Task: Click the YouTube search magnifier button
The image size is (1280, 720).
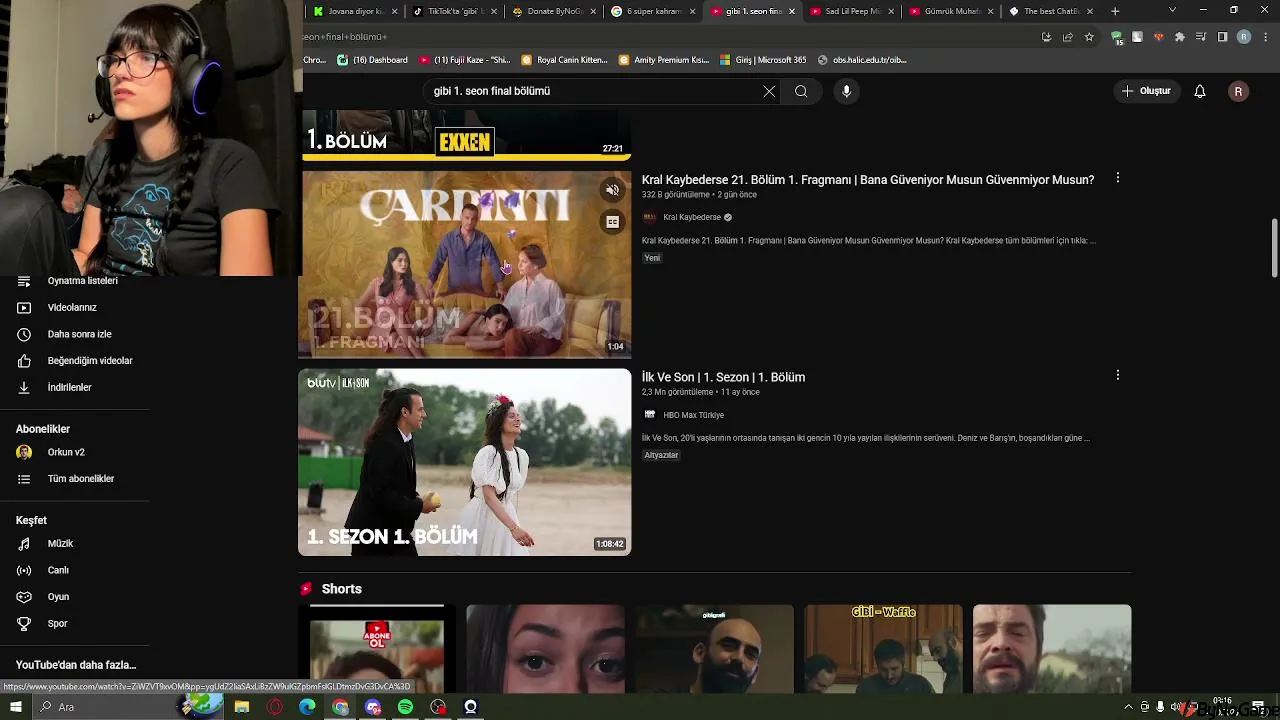Action: (x=801, y=91)
